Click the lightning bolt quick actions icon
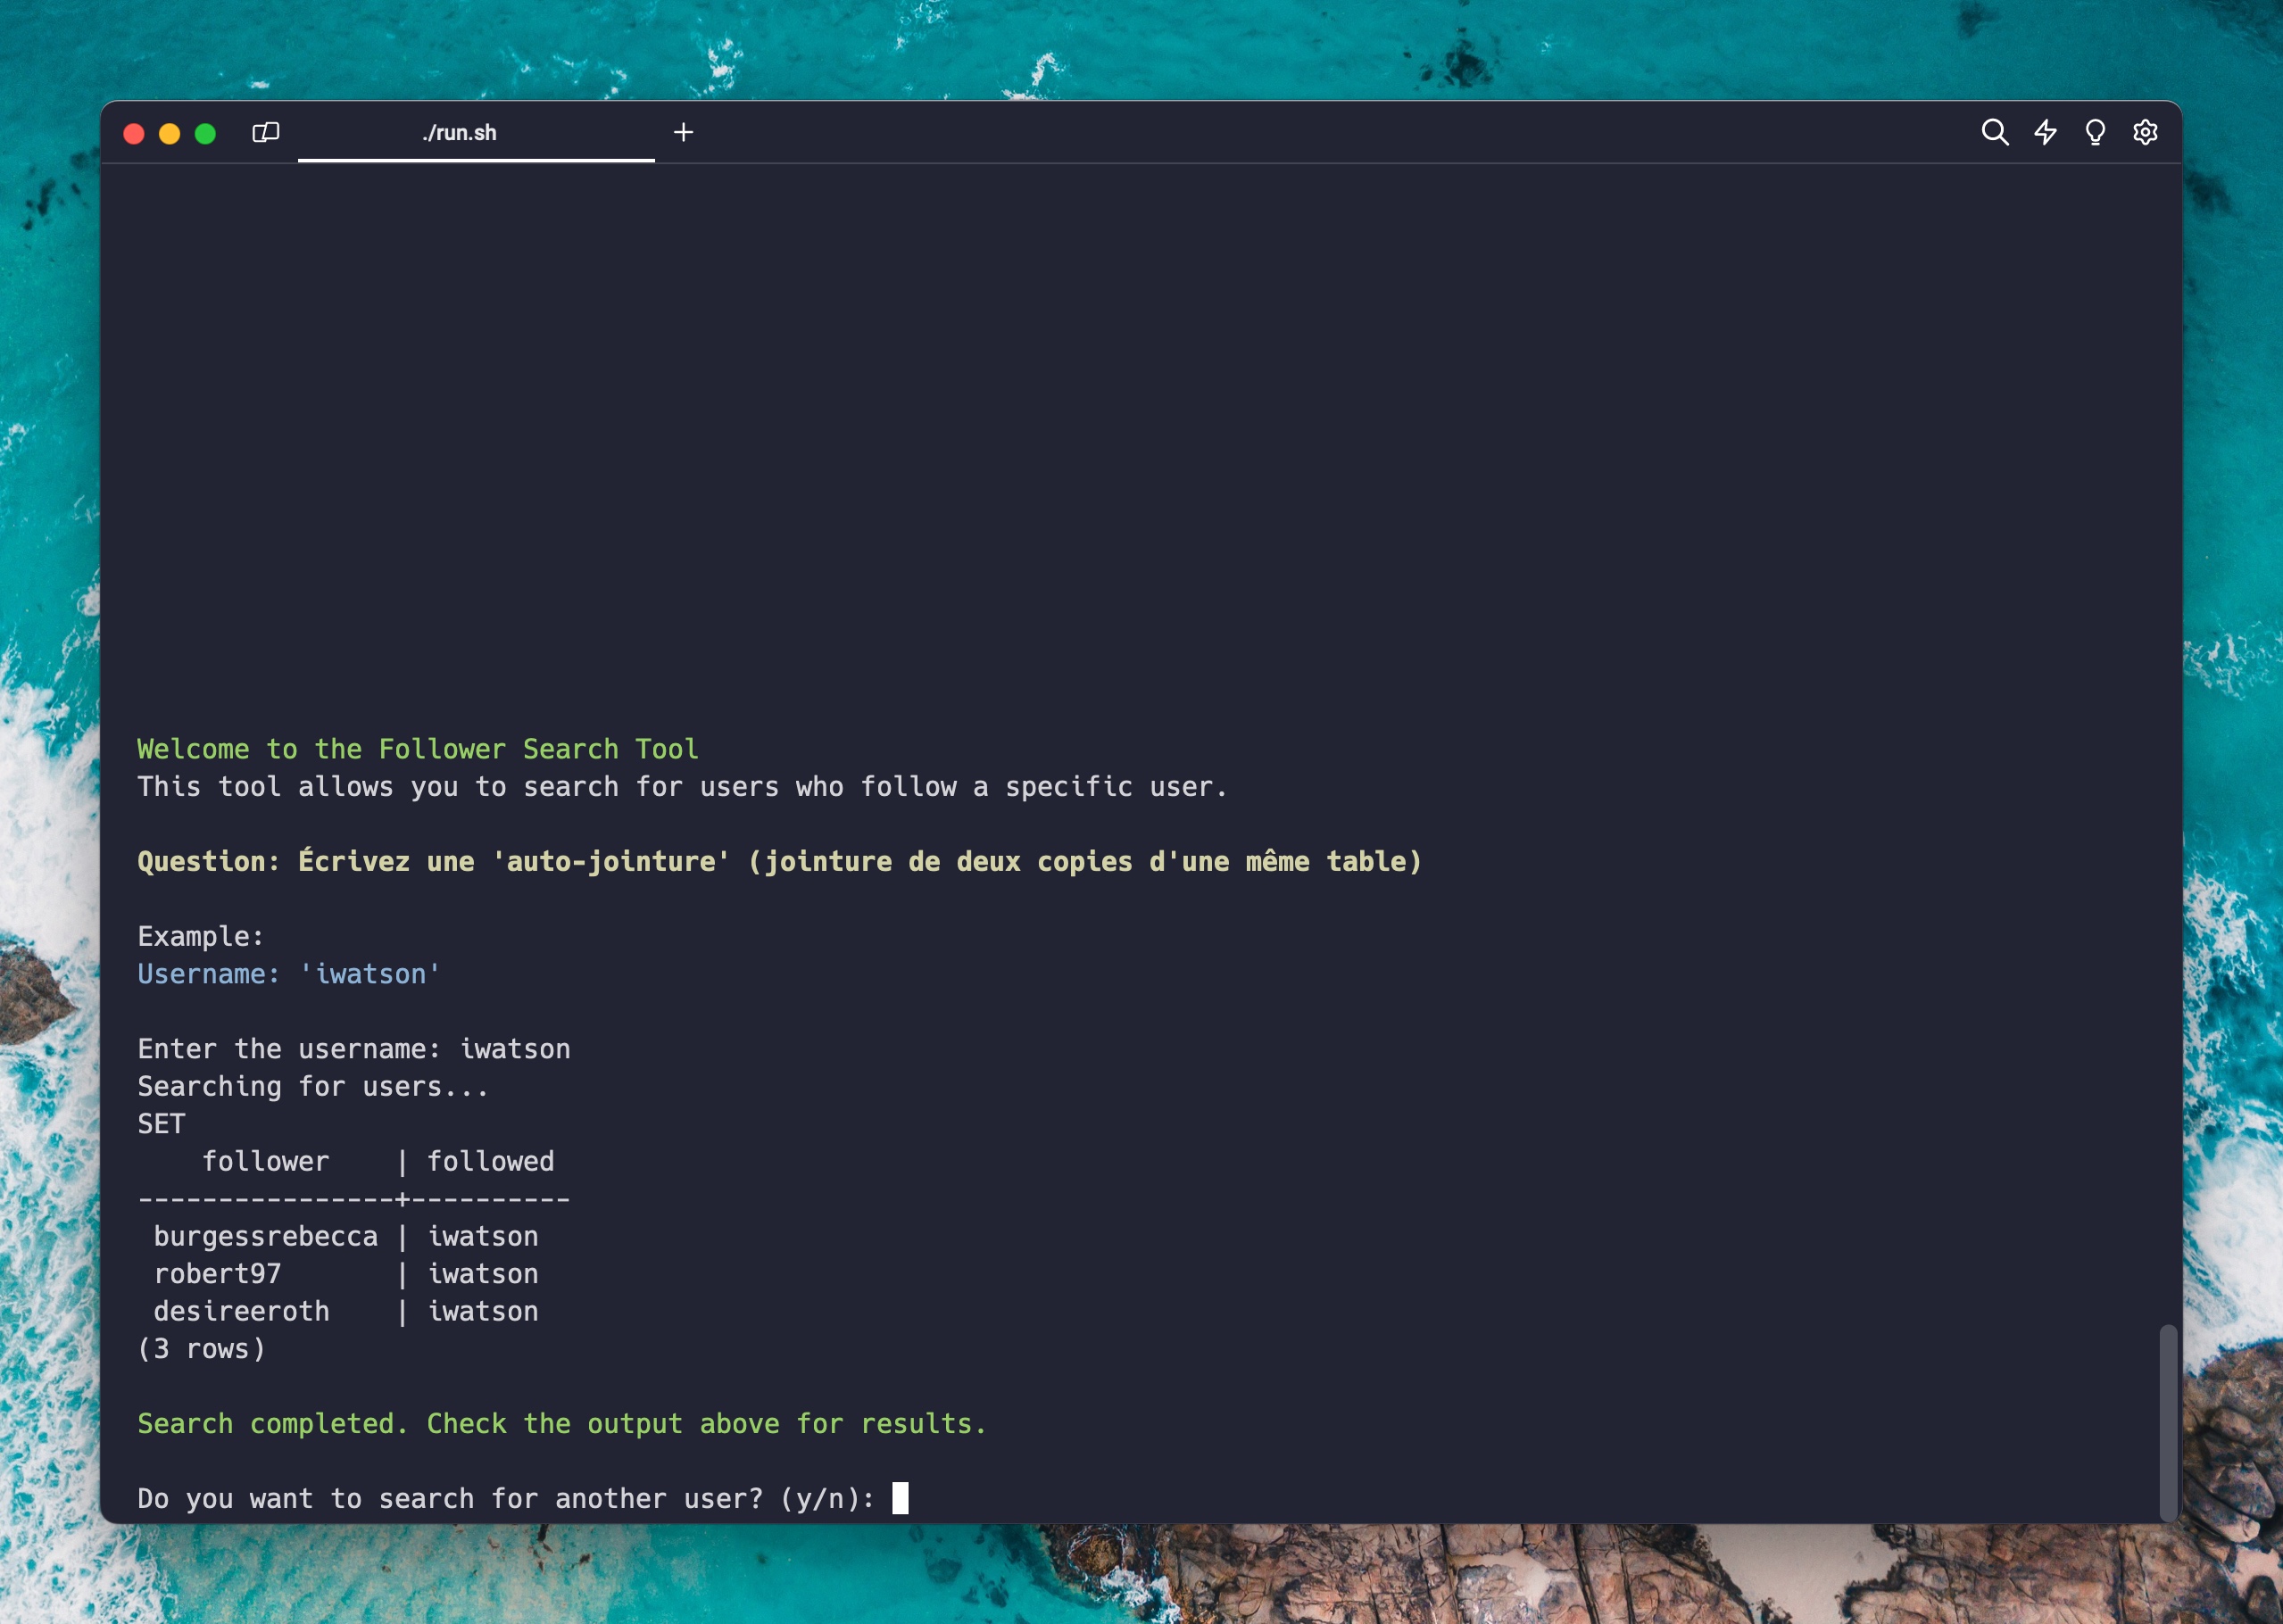Image resolution: width=2283 pixels, height=1624 pixels. 2045,132
